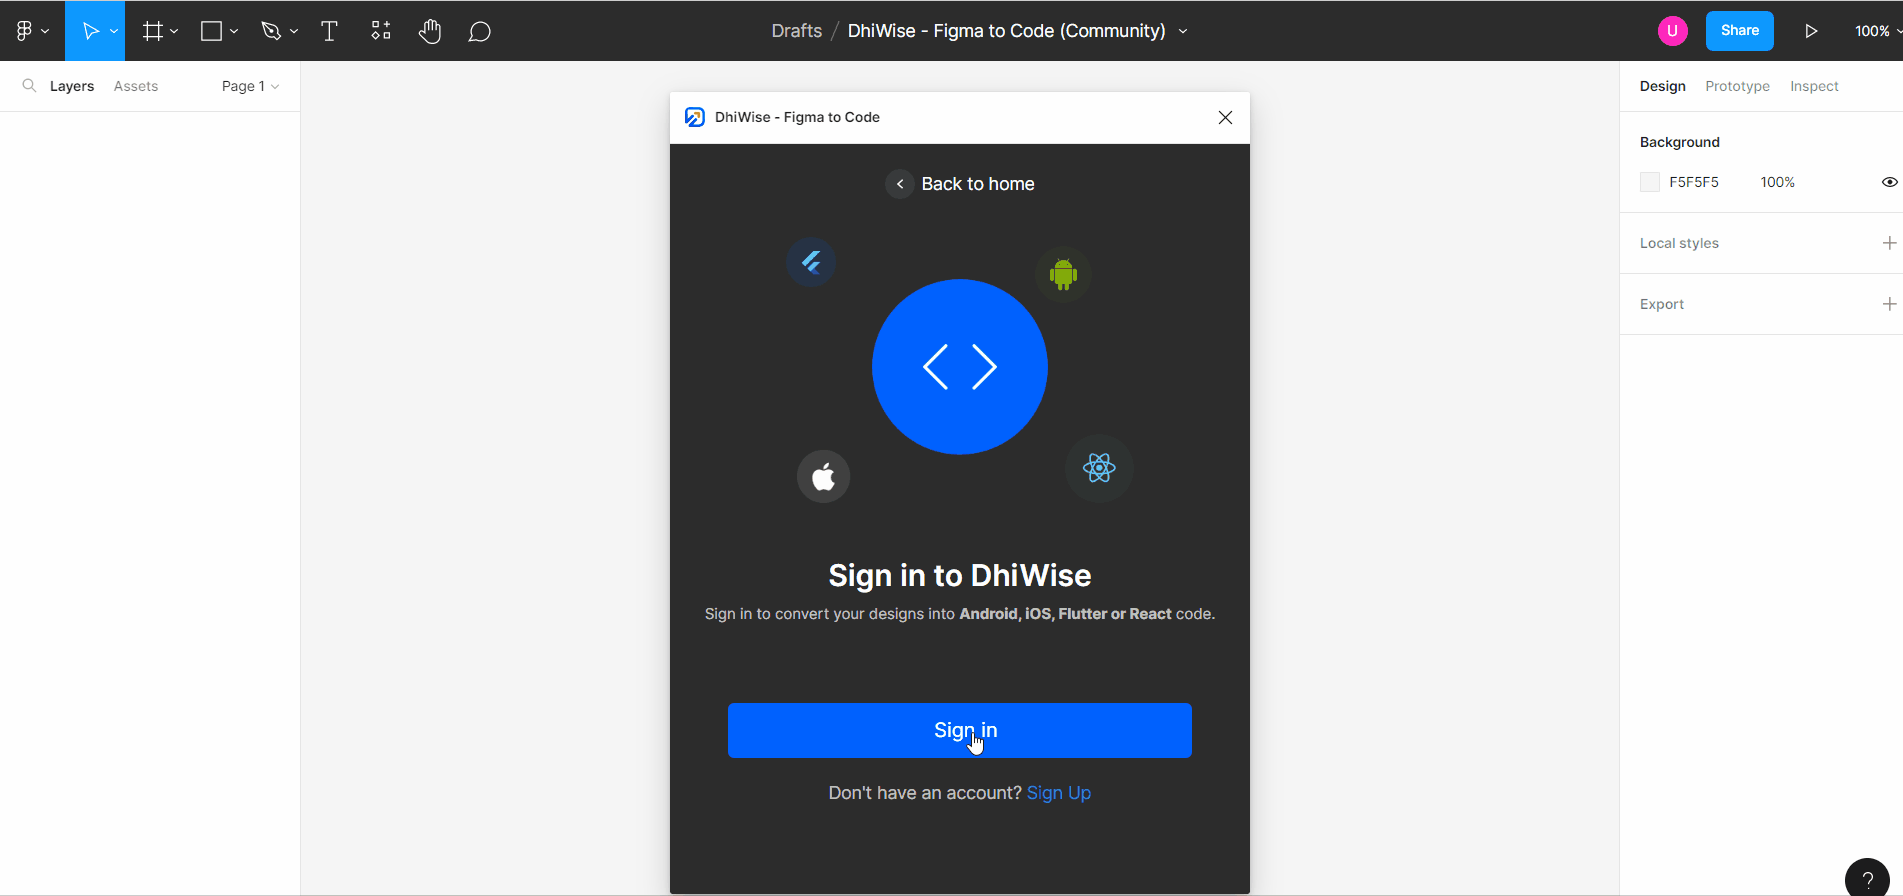Open the Sign Up link
The width and height of the screenshot is (1903, 896).
[1059, 793]
